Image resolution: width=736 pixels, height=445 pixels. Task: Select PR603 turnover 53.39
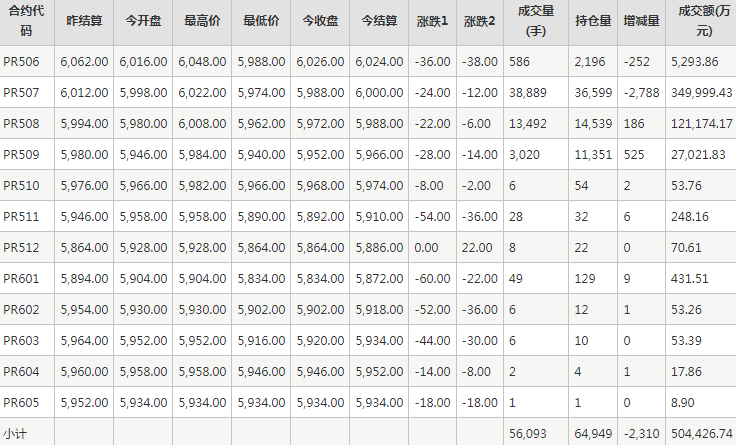coord(686,340)
